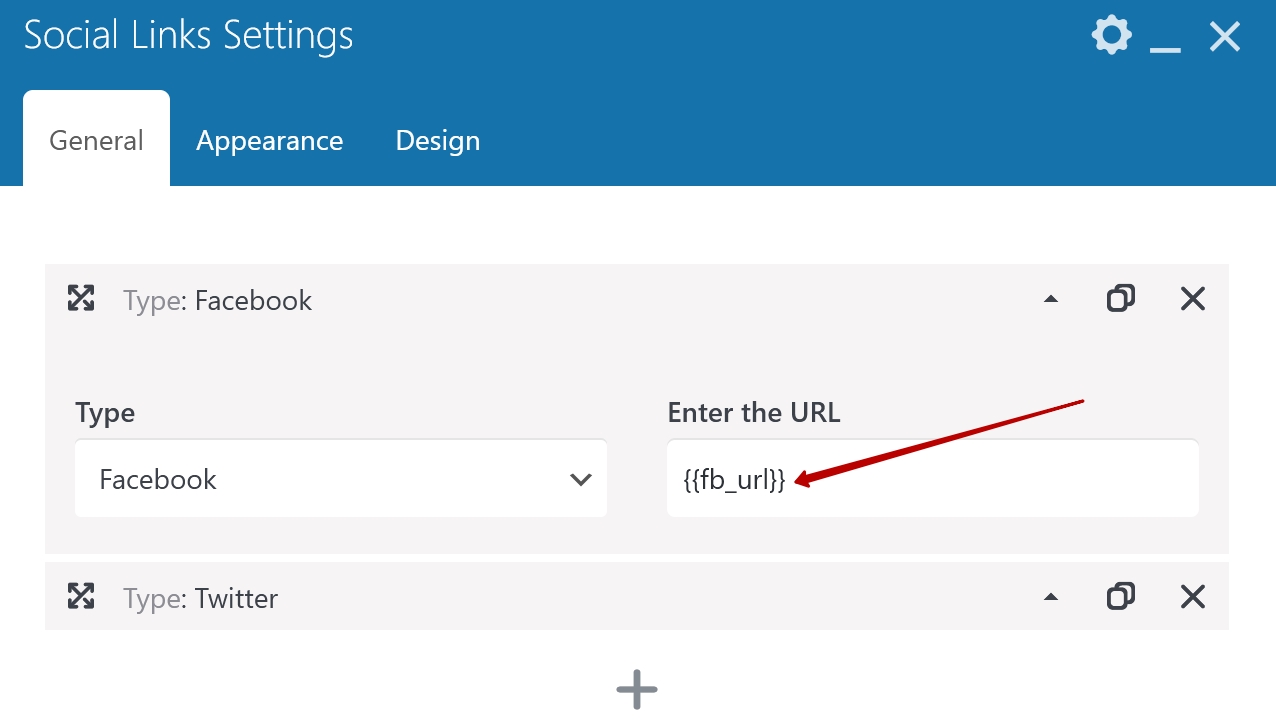Remove the Facebook social link item
Viewport: 1276px width, 721px height.
pos(1193,298)
